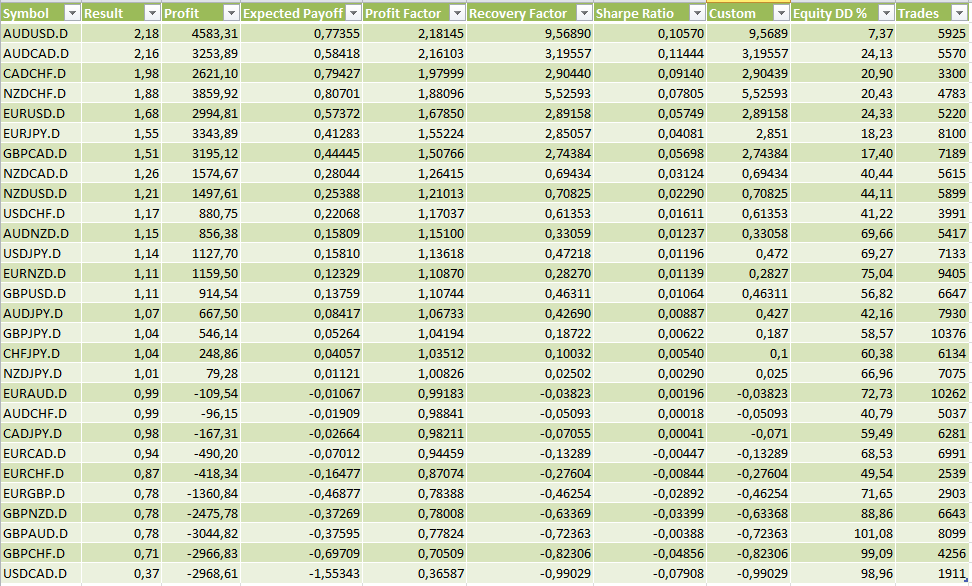Select equity drawdown value 101,08

[843, 533]
